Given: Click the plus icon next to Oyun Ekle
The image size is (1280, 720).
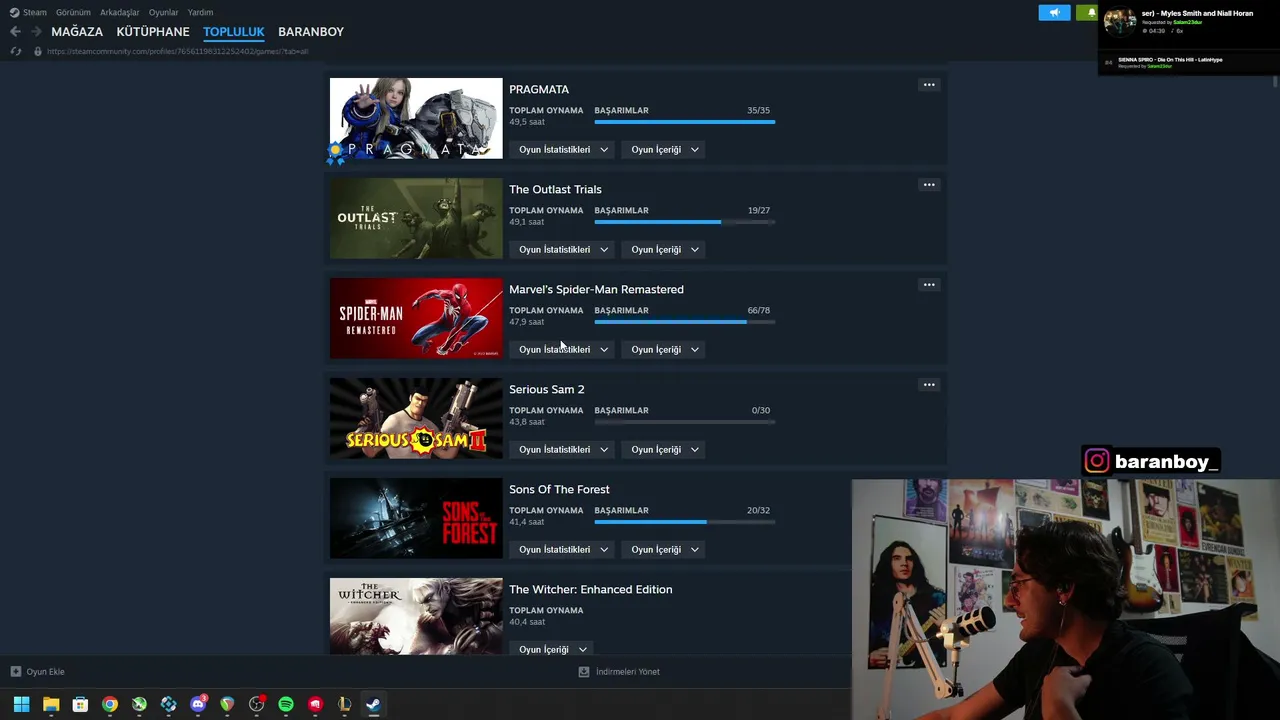Looking at the screenshot, I should [15, 672].
